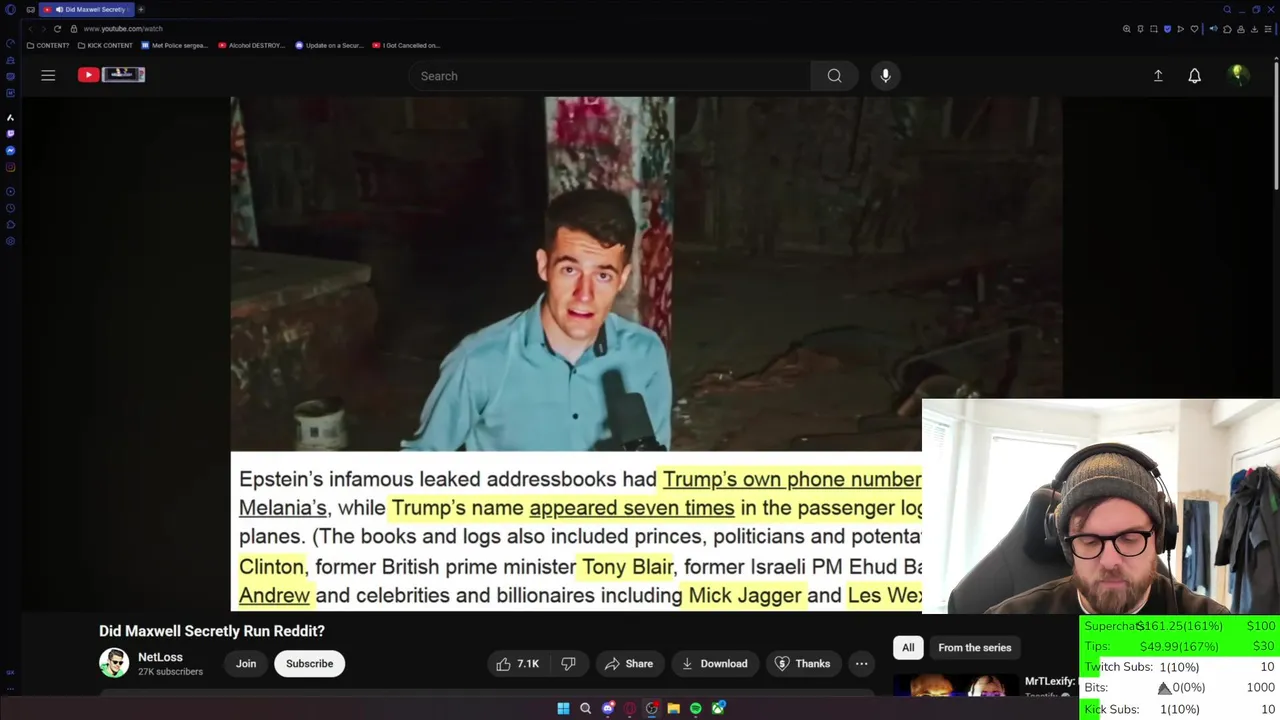Open more actions three-dot menu
The image size is (1280, 720).
861,664
